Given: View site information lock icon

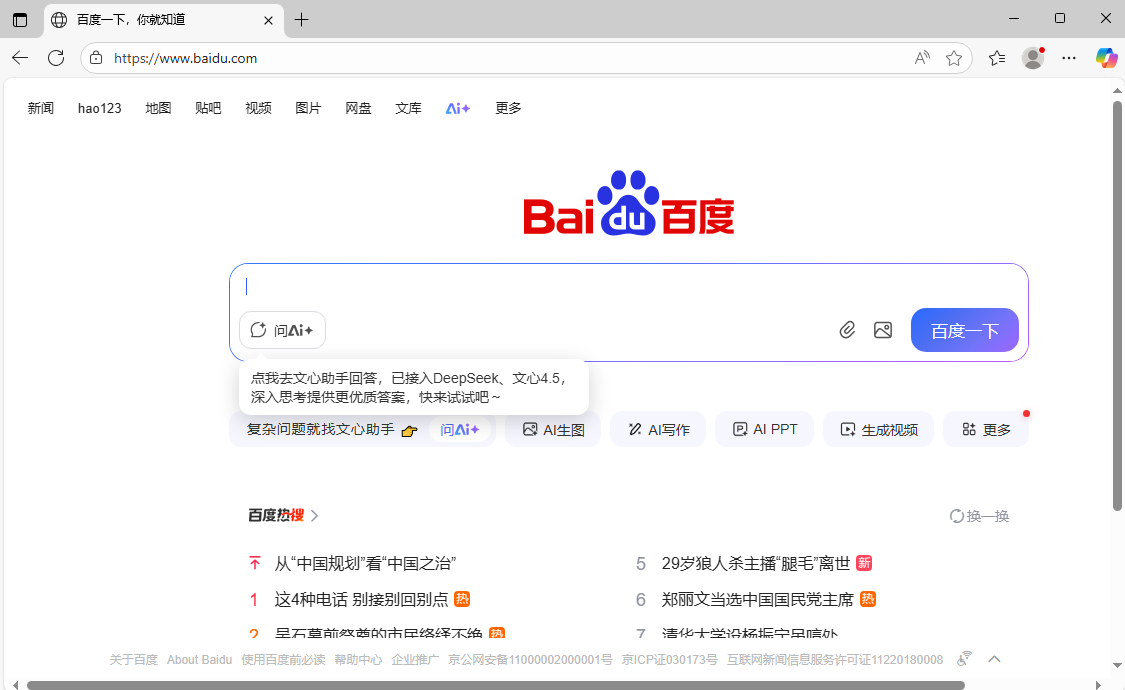Looking at the screenshot, I should (96, 58).
